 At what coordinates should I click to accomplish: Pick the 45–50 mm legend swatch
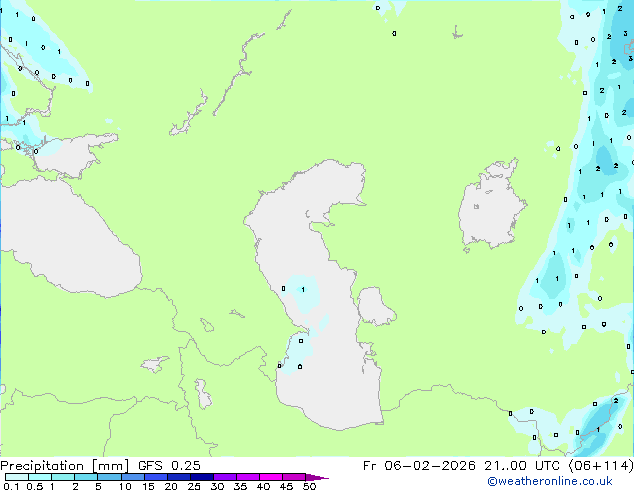pyautogui.click(x=294, y=477)
